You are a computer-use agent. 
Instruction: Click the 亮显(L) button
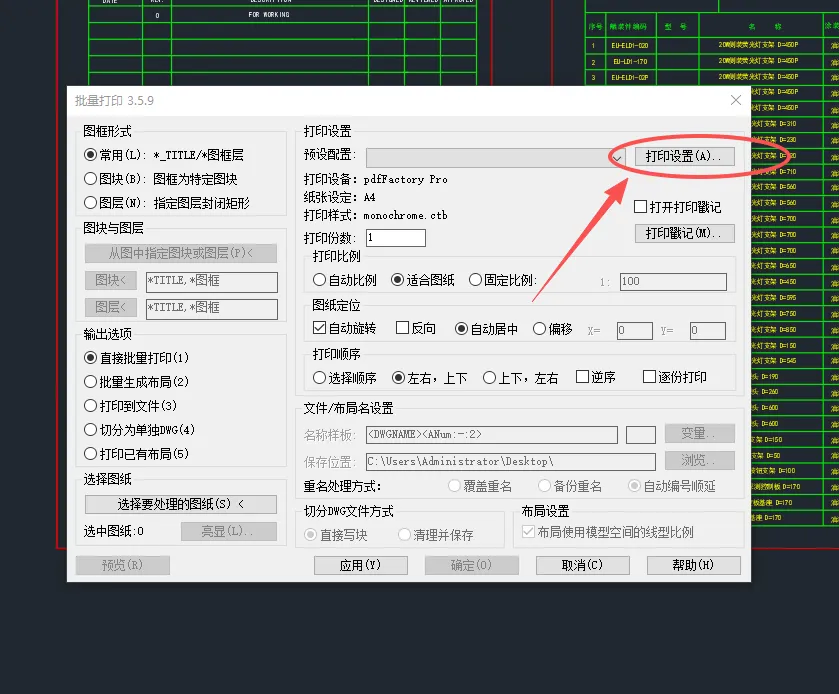pyautogui.click(x=229, y=531)
